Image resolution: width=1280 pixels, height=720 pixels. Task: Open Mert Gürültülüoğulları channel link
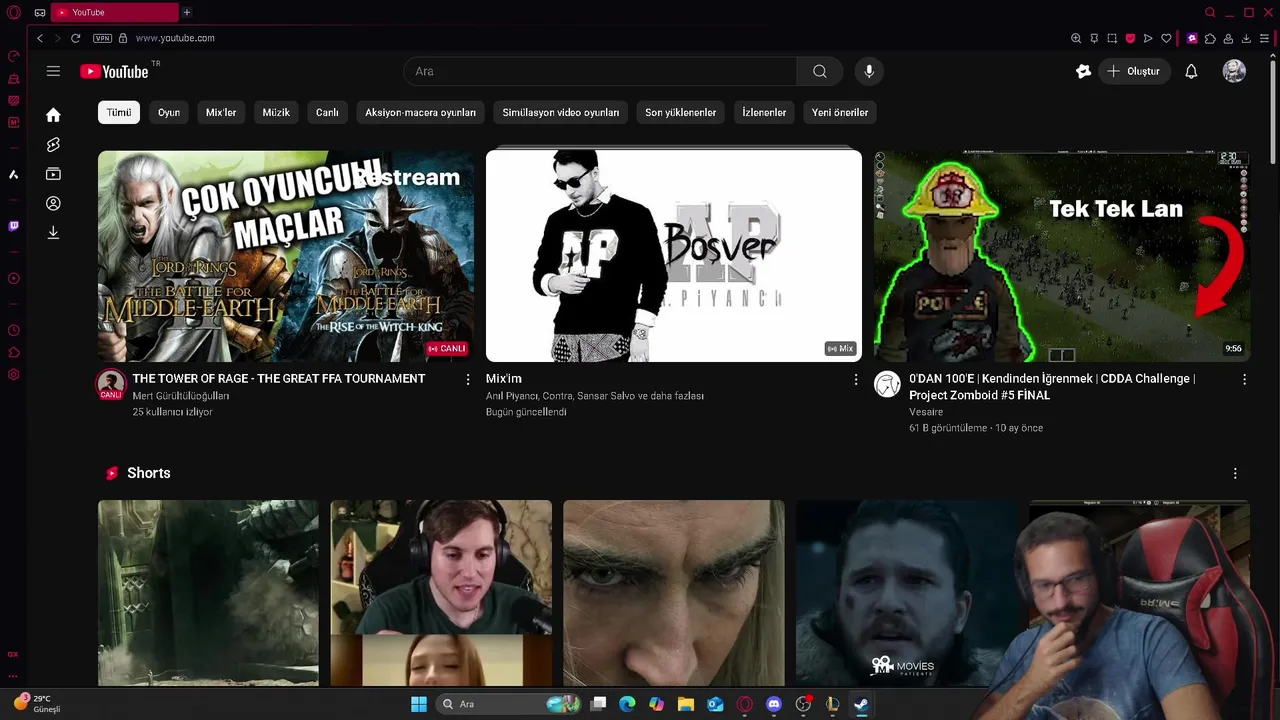pos(181,396)
